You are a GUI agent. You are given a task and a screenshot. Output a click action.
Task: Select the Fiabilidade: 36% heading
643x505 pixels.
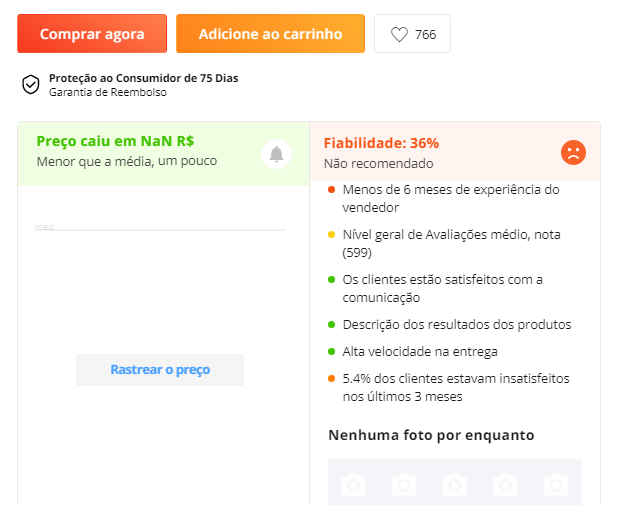click(x=381, y=143)
